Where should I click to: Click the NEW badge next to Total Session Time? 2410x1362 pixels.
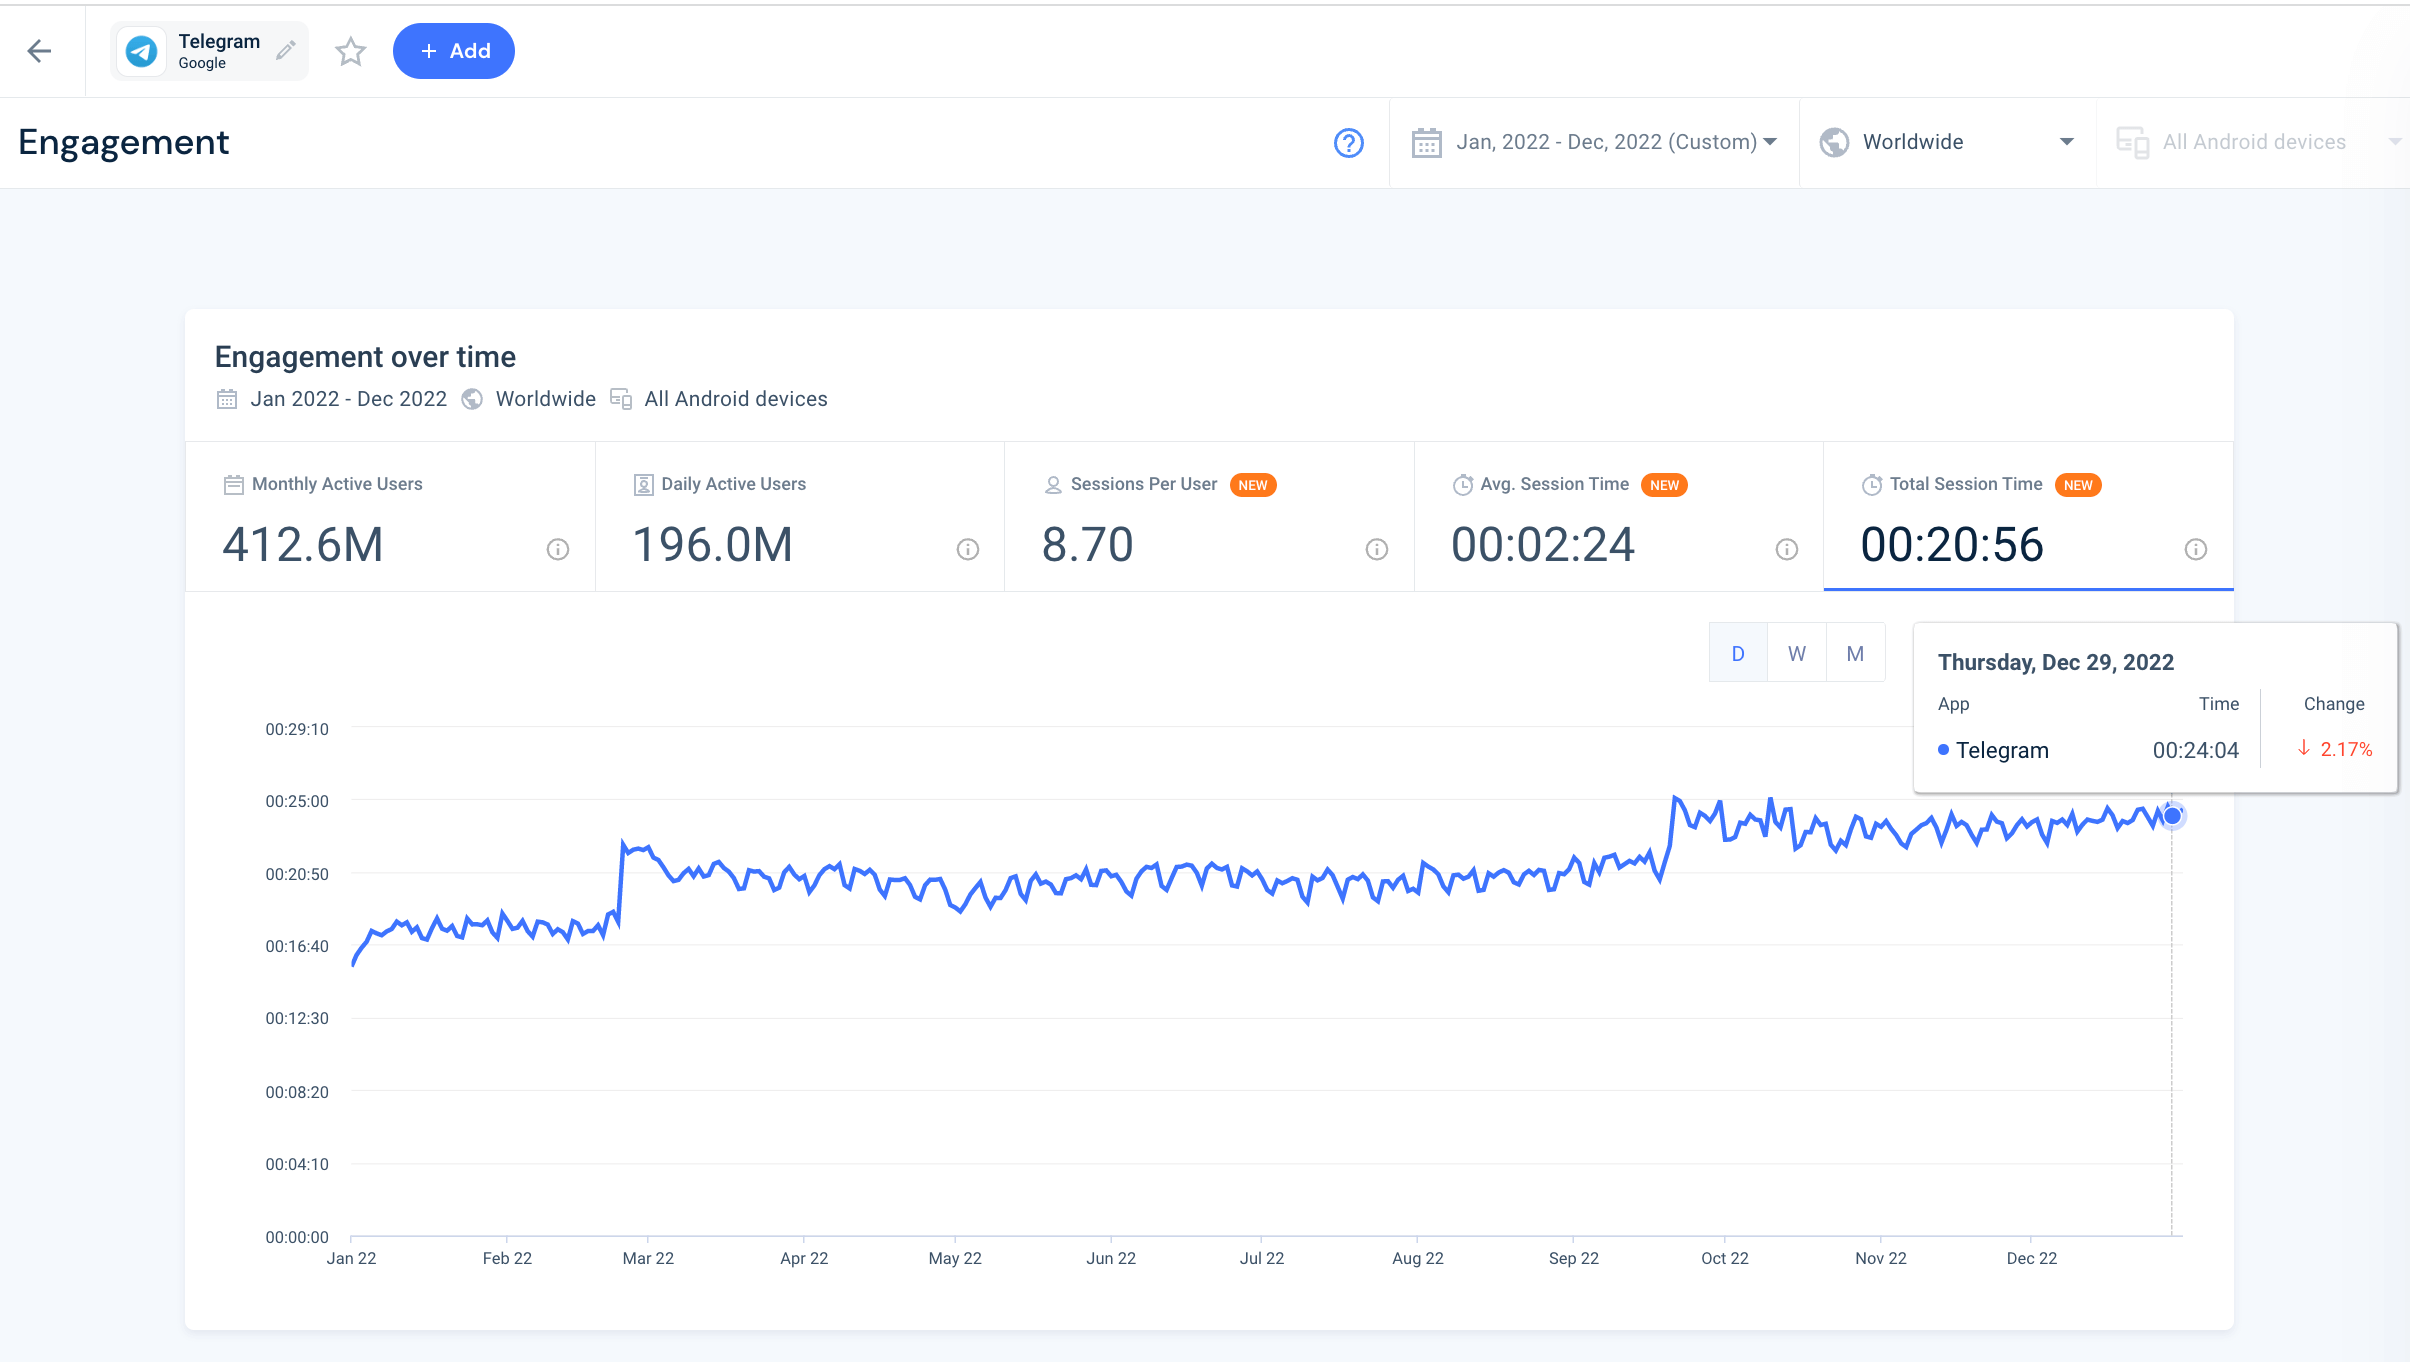pos(2078,485)
